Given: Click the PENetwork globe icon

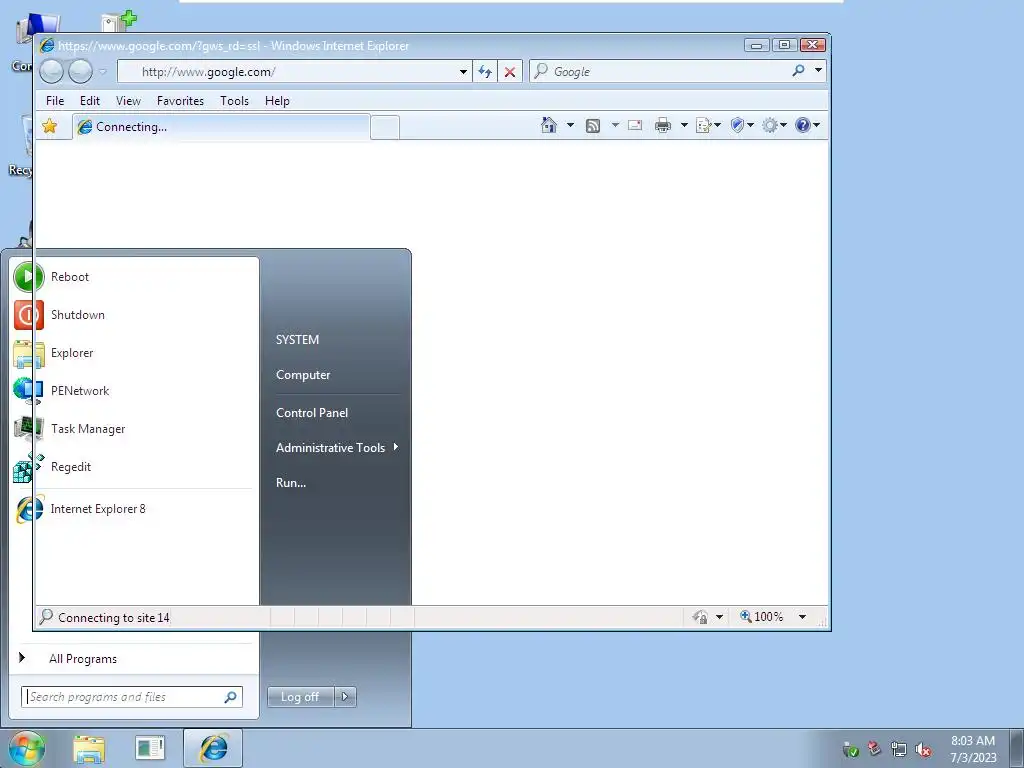Looking at the screenshot, I should tap(28, 391).
